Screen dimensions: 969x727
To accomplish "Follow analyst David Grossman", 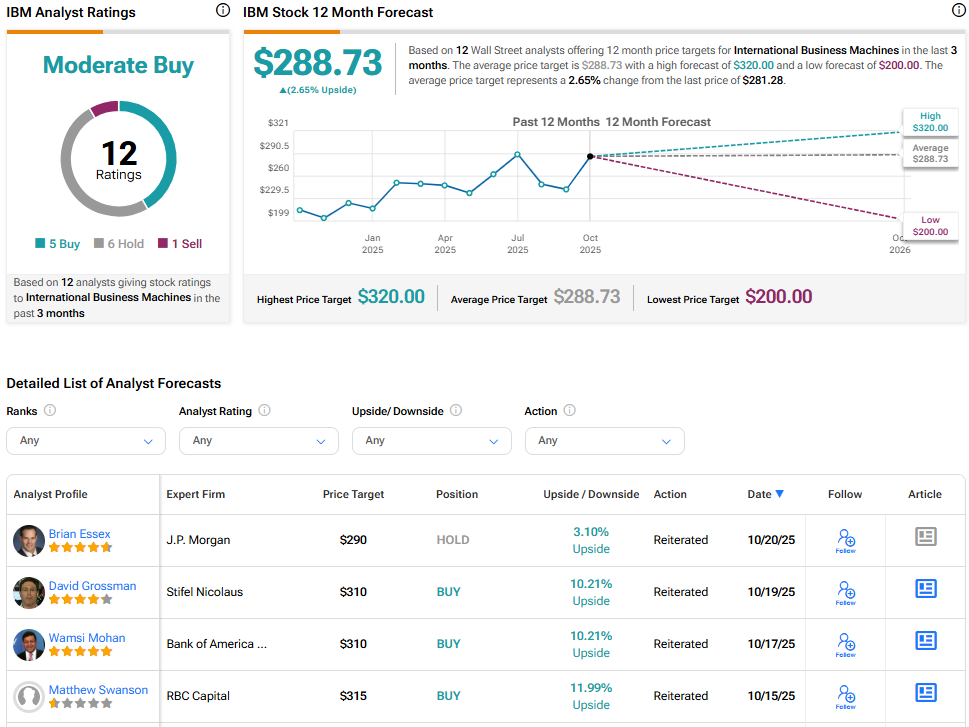I will click(x=846, y=592).
